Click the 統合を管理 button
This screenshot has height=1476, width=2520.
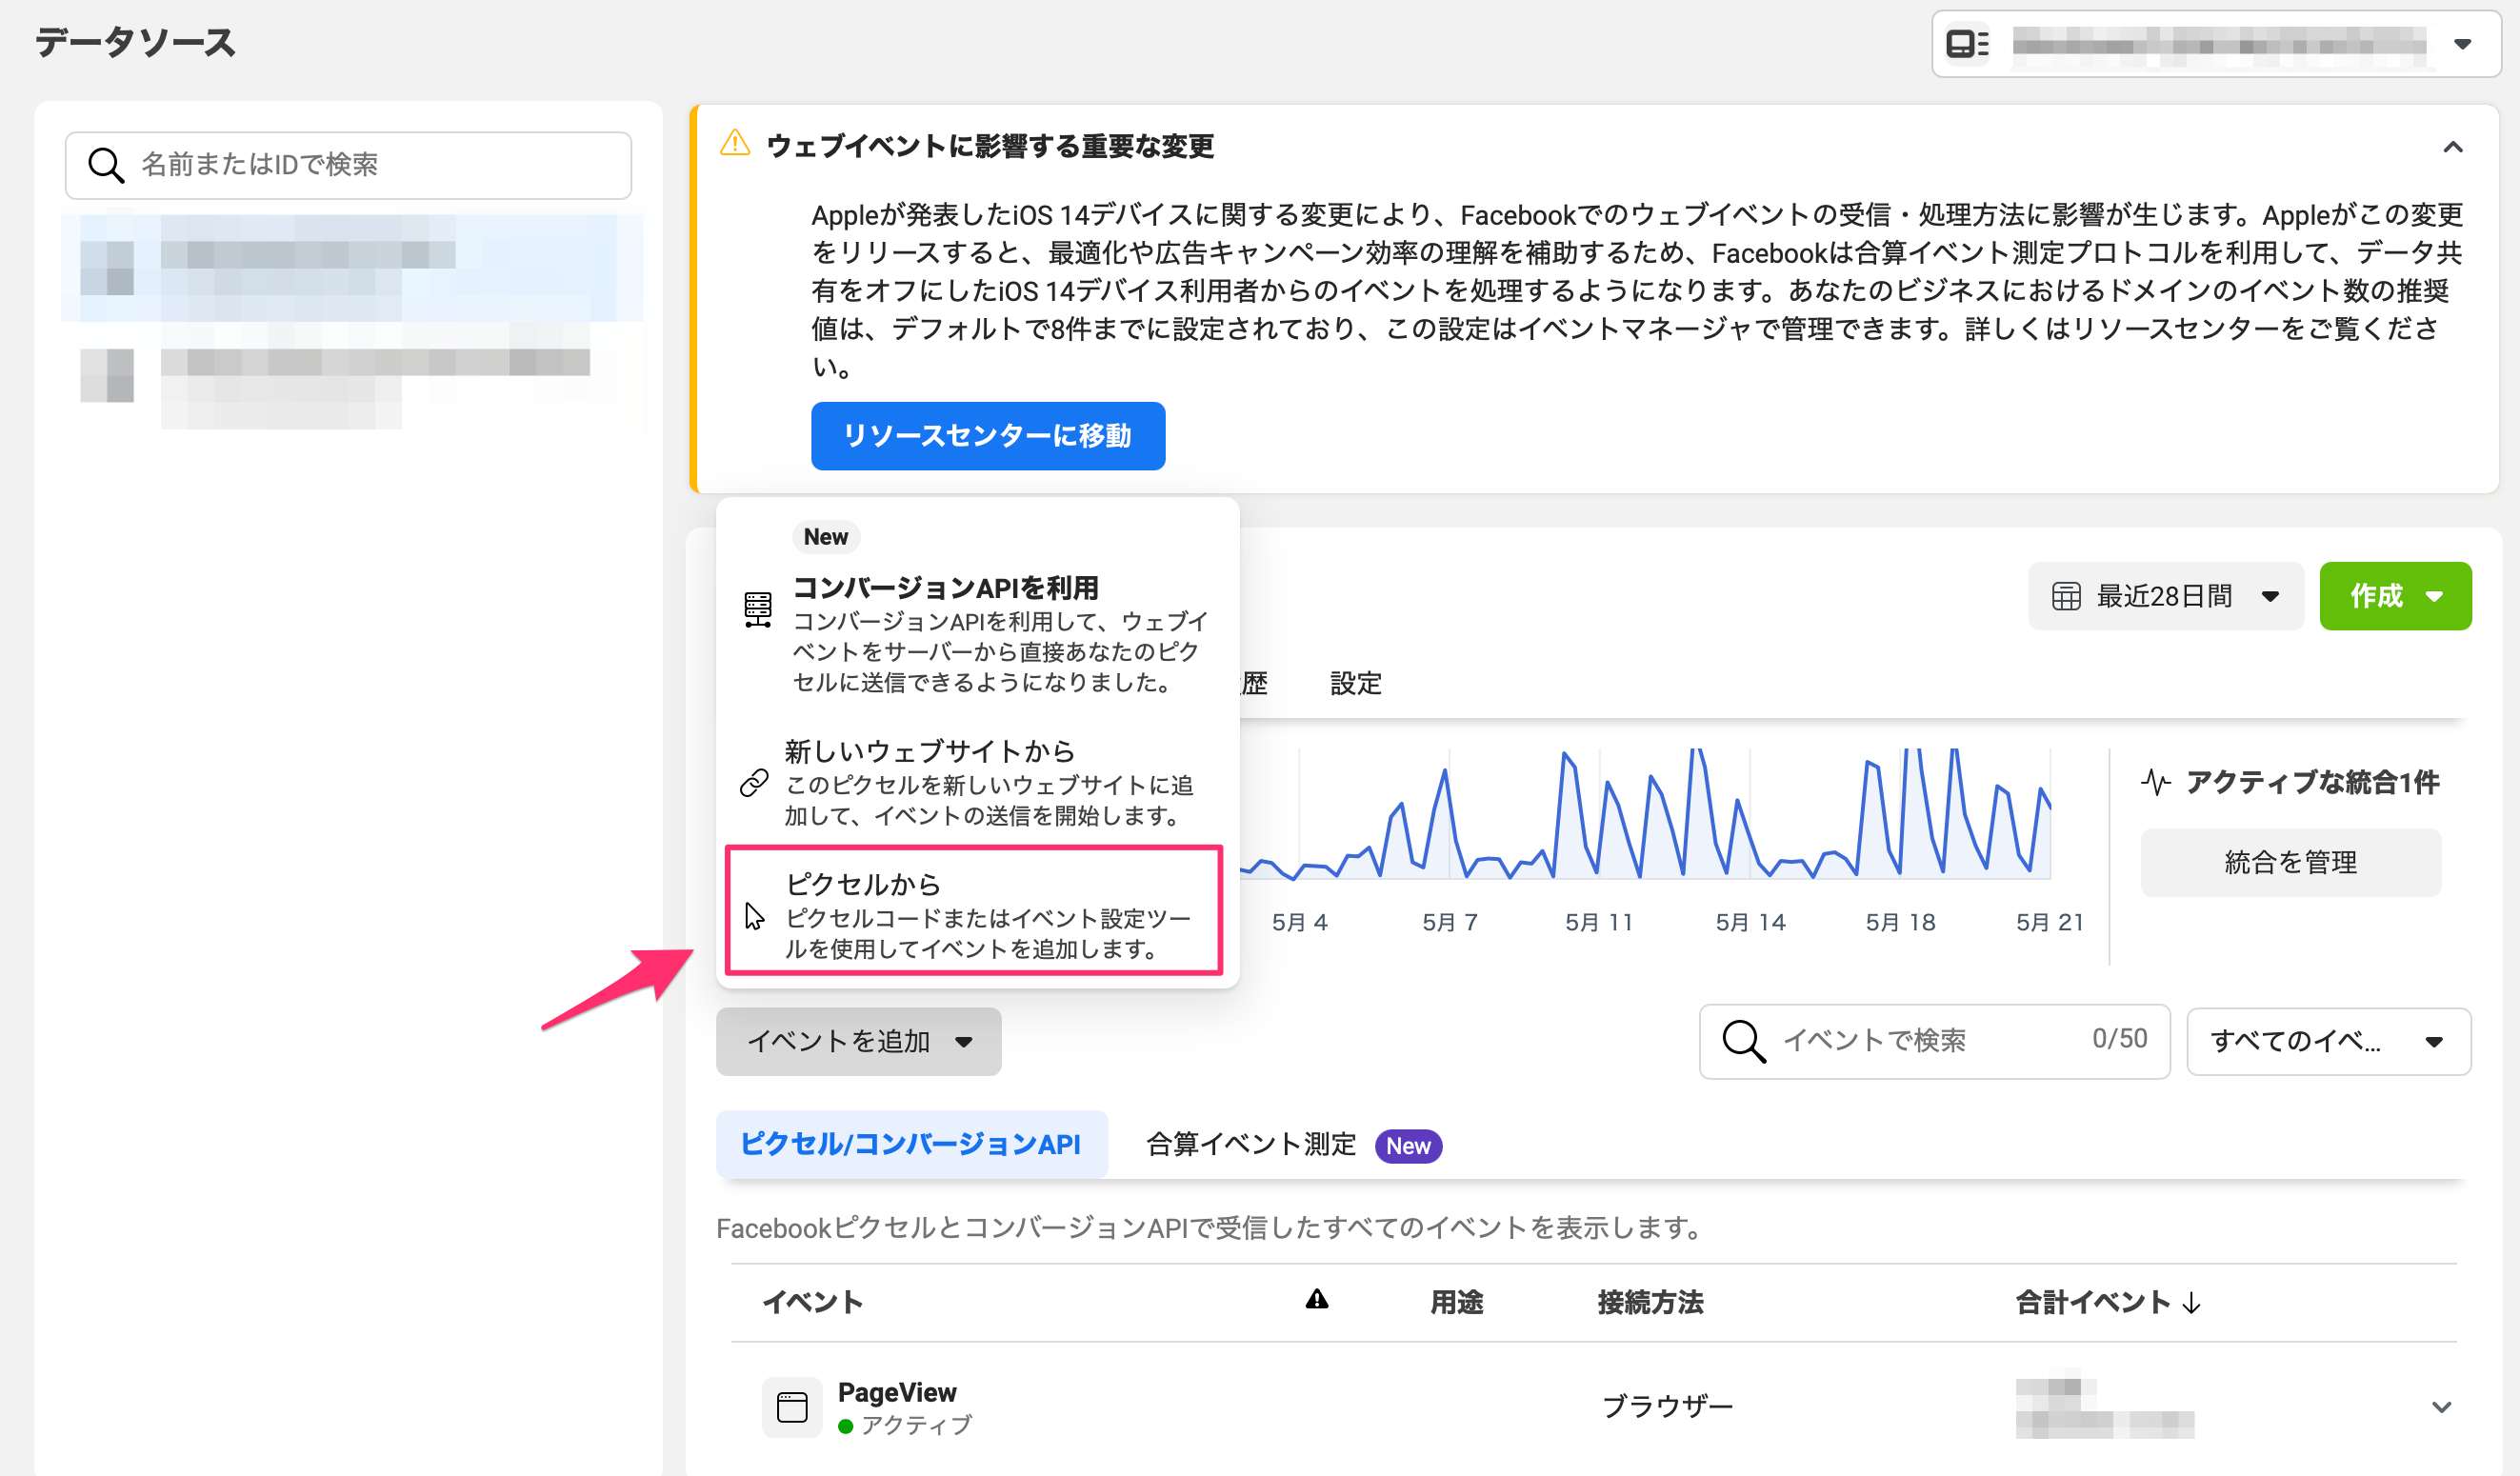click(2290, 862)
